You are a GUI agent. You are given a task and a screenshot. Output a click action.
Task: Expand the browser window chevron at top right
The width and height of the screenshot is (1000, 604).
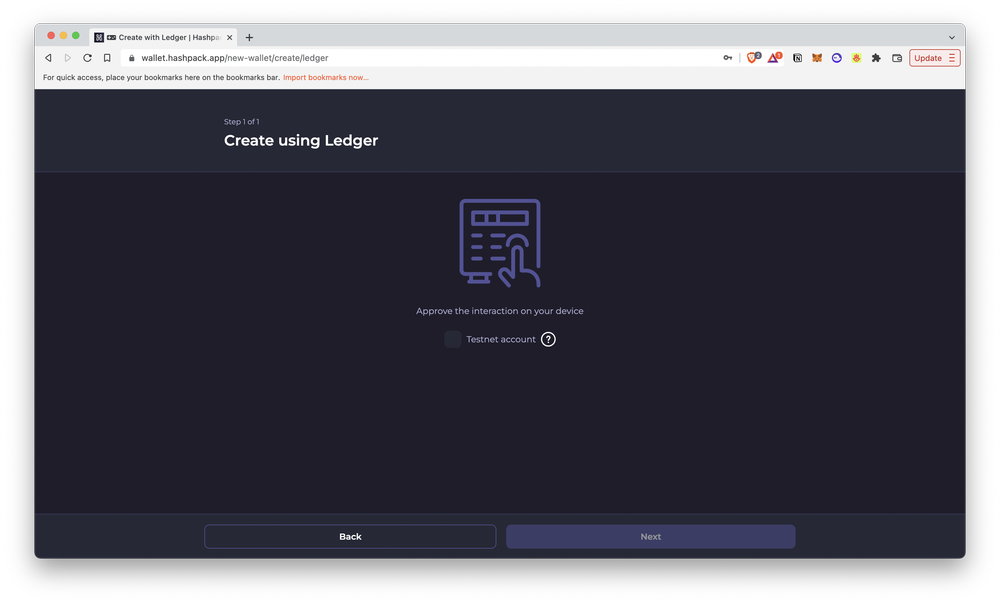point(951,36)
